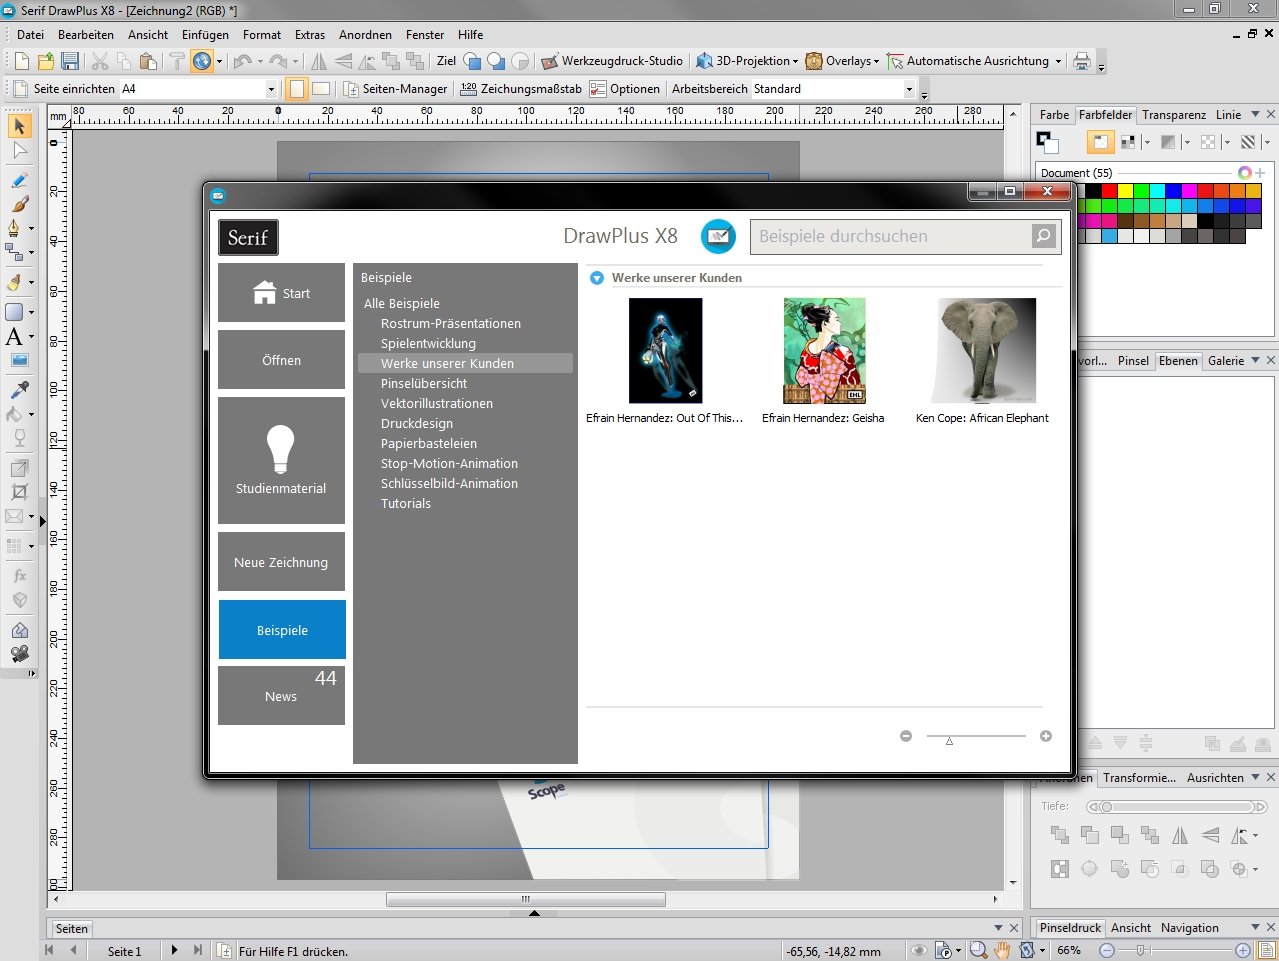Image resolution: width=1279 pixels, height=961 pixels.
Task: Select the Artistic Text tool
Action: 15,336
